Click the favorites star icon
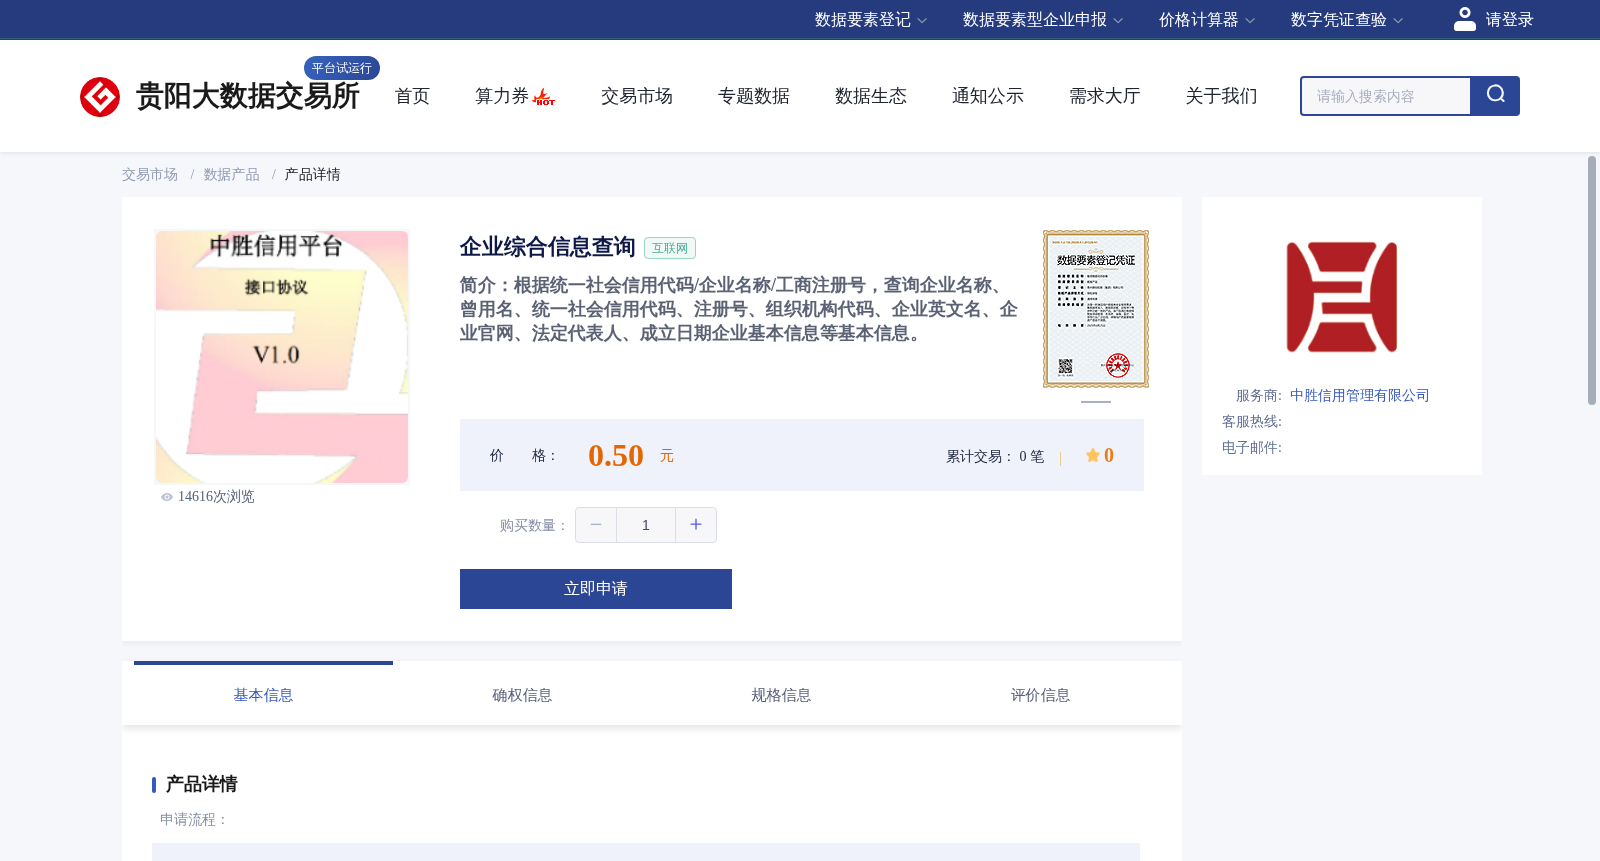This screenshot has width=1600, height=861. tap(1093, 456)
